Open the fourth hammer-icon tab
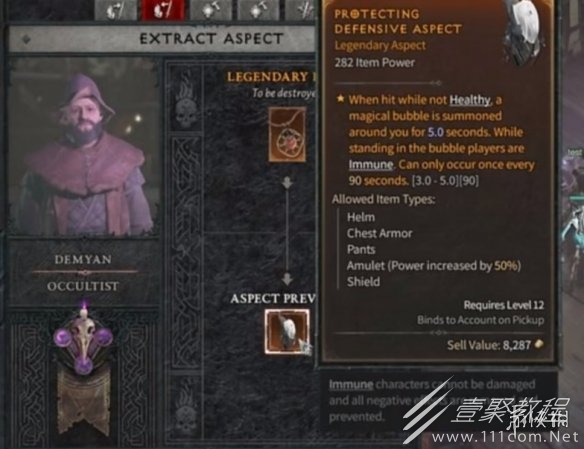This screenshot has height=449, width=584. 258,10
